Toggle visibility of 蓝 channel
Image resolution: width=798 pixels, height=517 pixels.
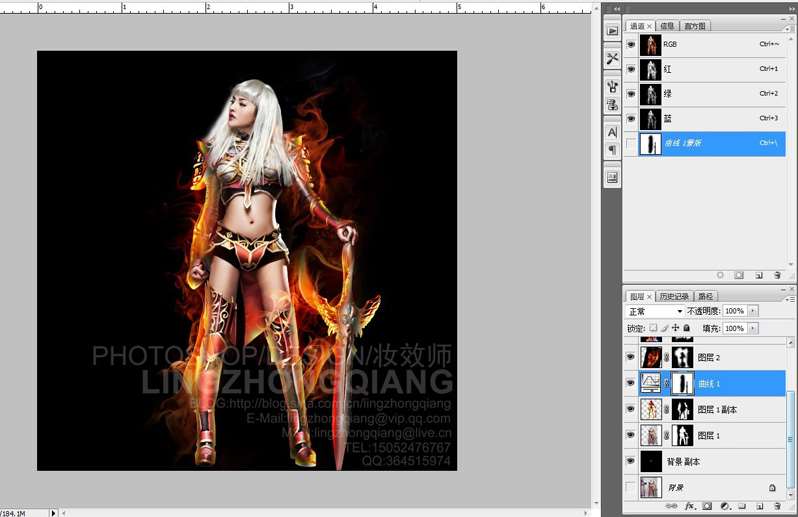tap(631, 119)
